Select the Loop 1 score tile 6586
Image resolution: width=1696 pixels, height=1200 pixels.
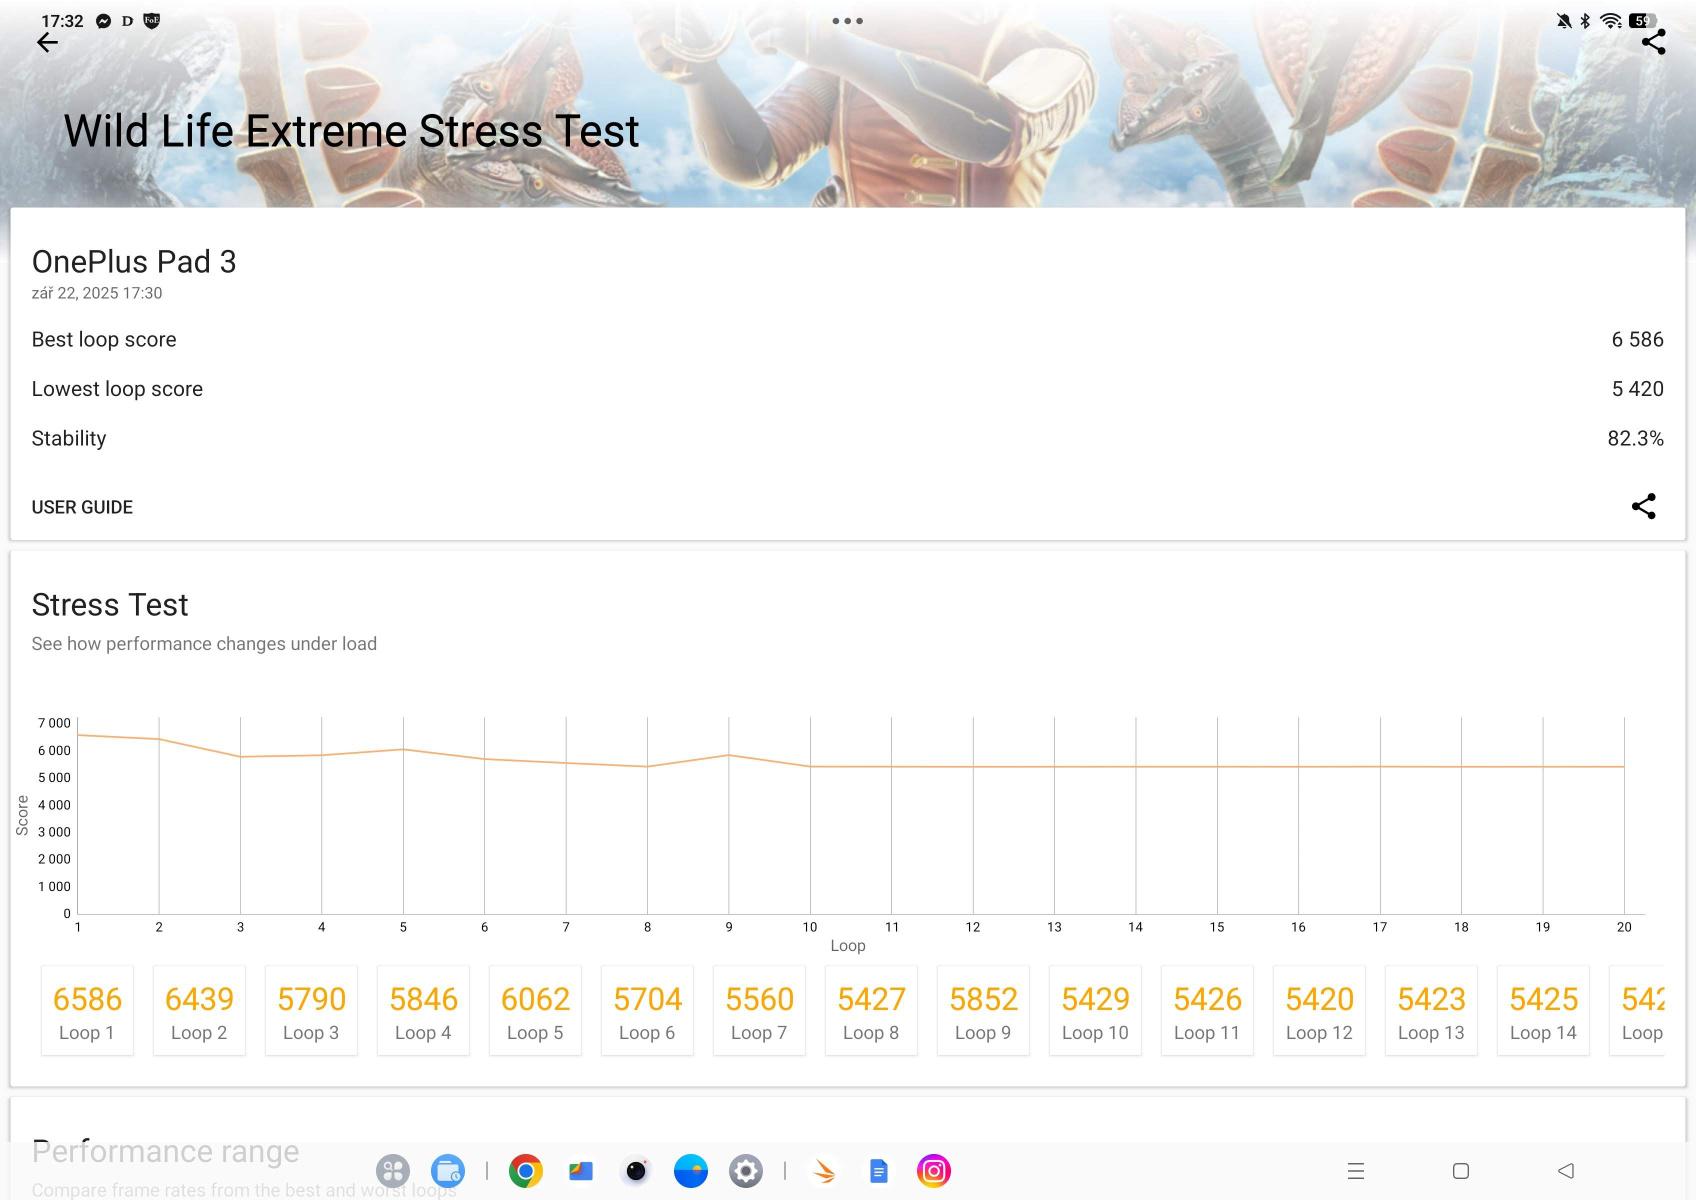click(87, 1011)
